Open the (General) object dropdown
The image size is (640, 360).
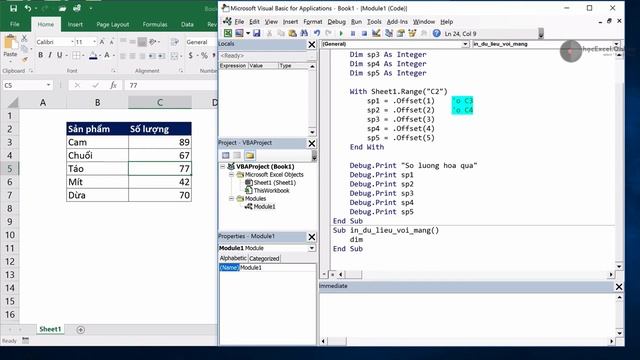coord(465,44)
